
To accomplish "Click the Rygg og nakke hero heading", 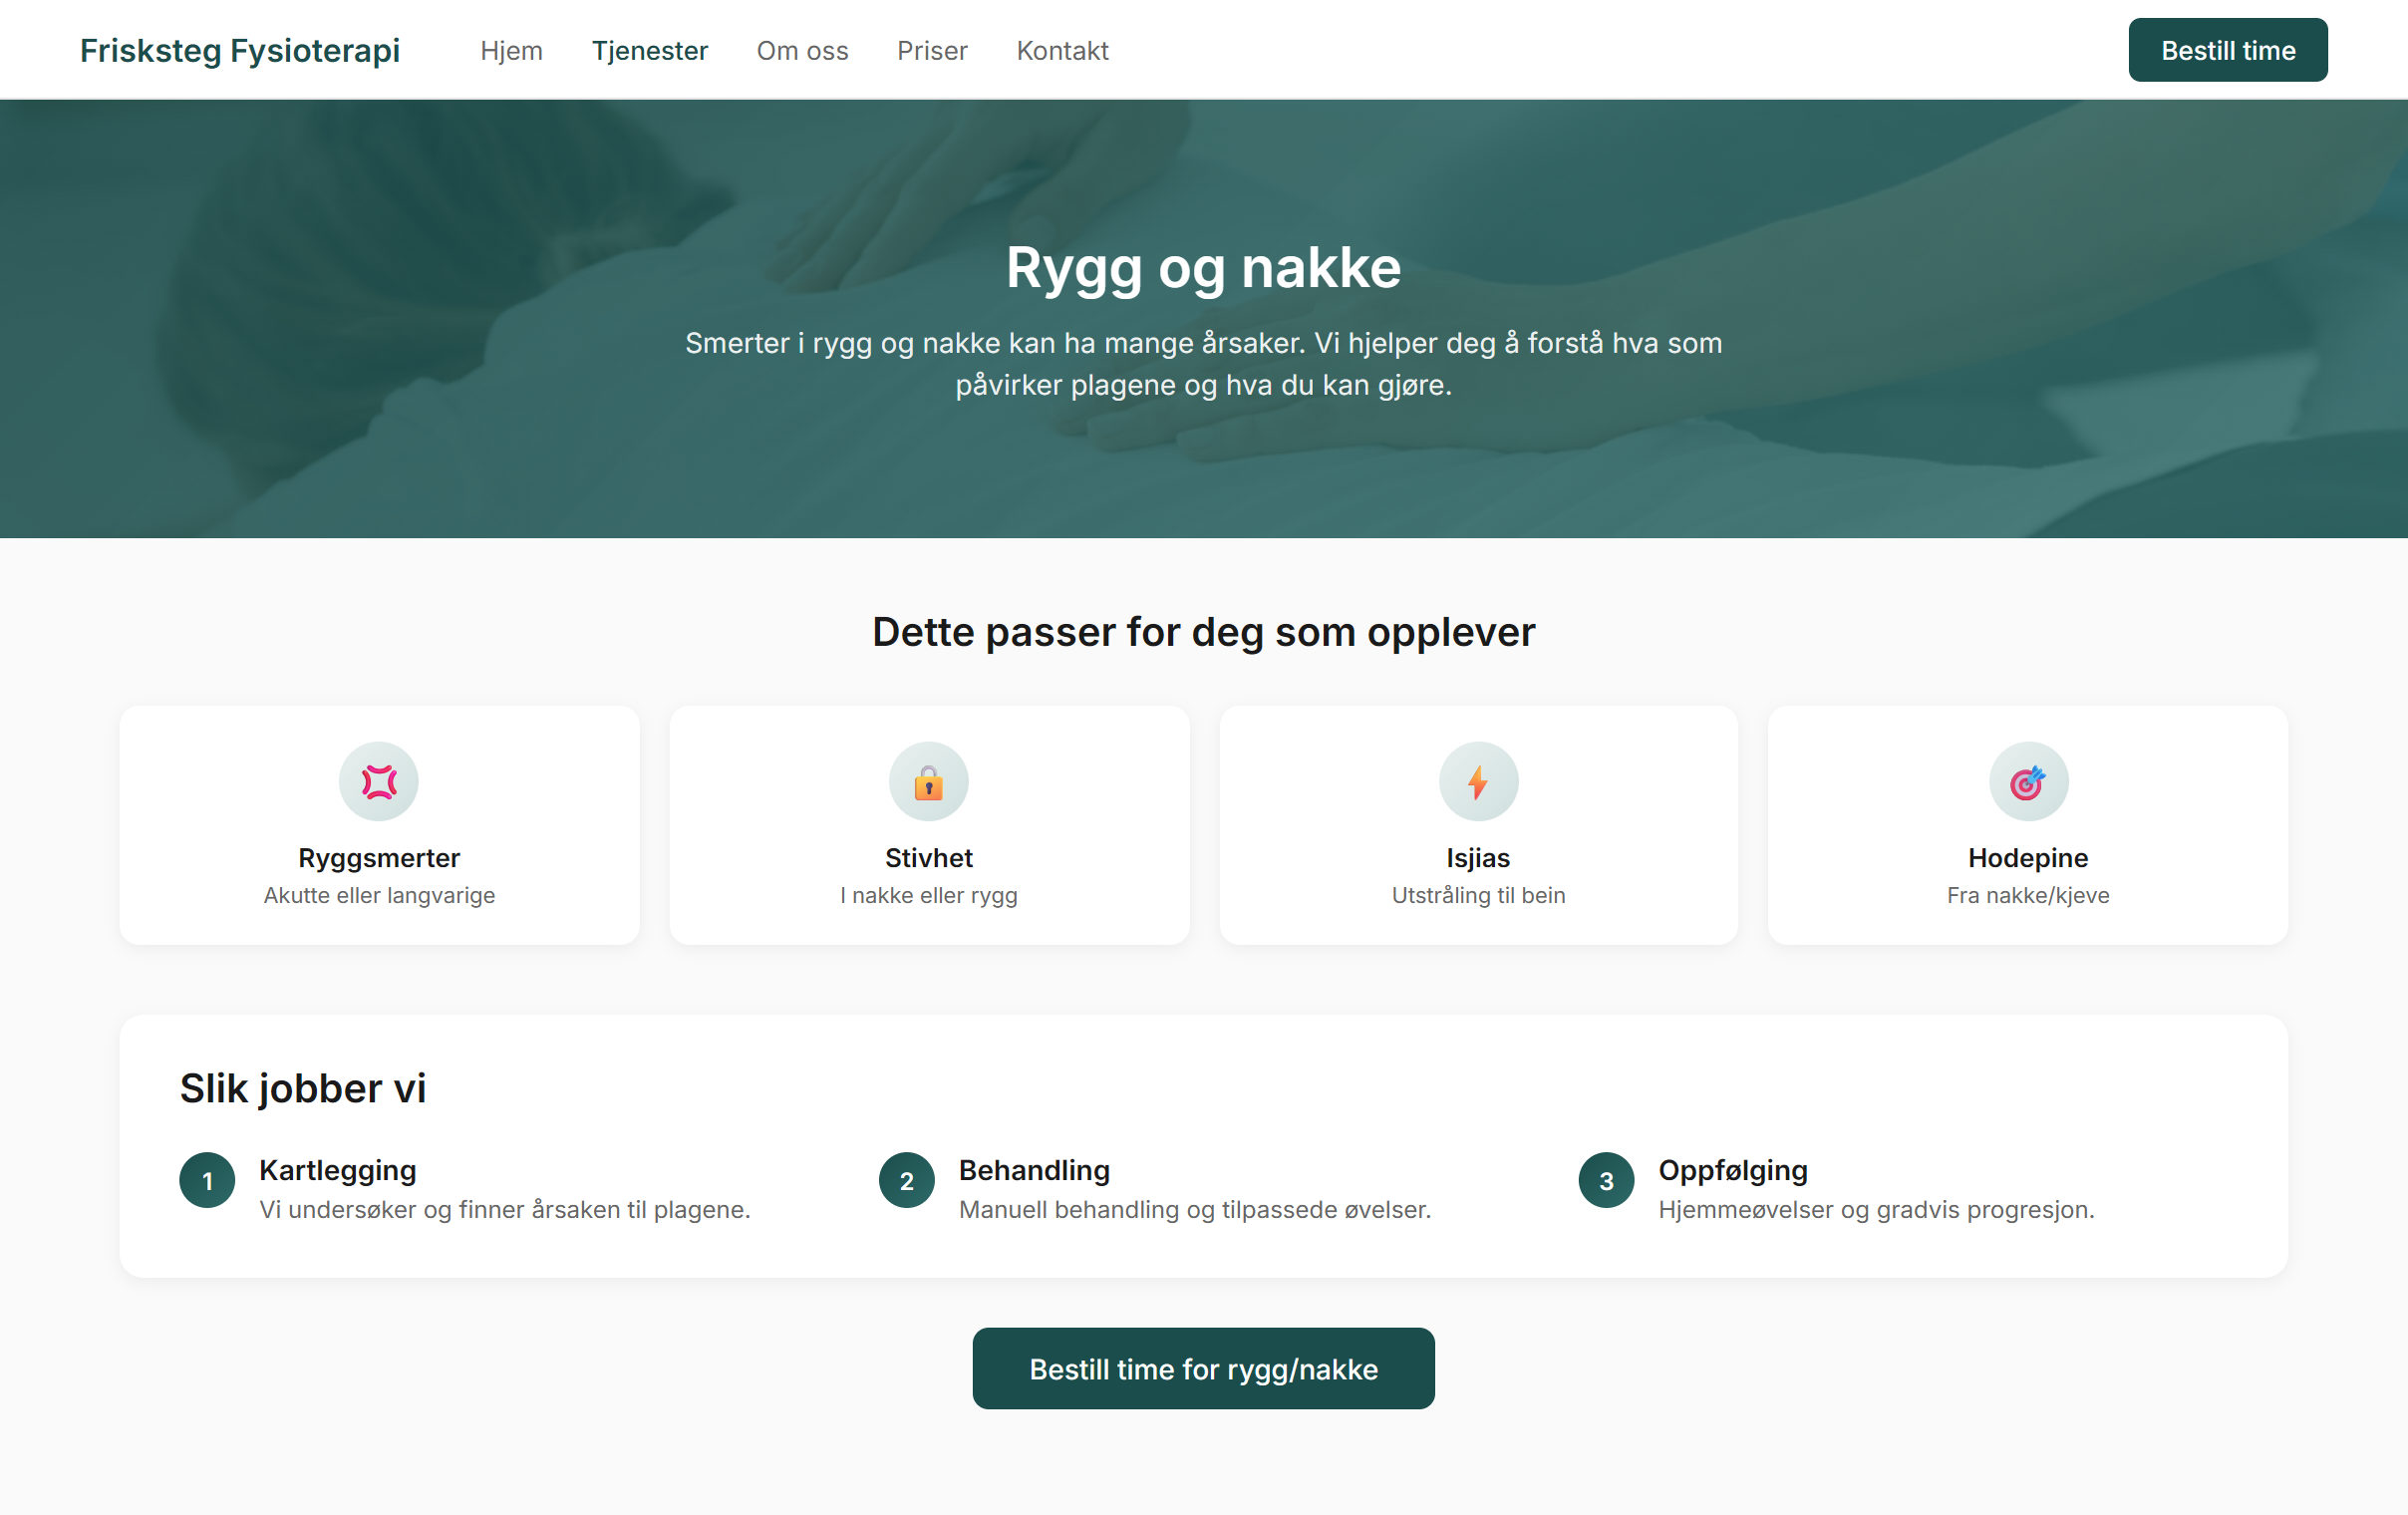I will (x=1203, y=266).
